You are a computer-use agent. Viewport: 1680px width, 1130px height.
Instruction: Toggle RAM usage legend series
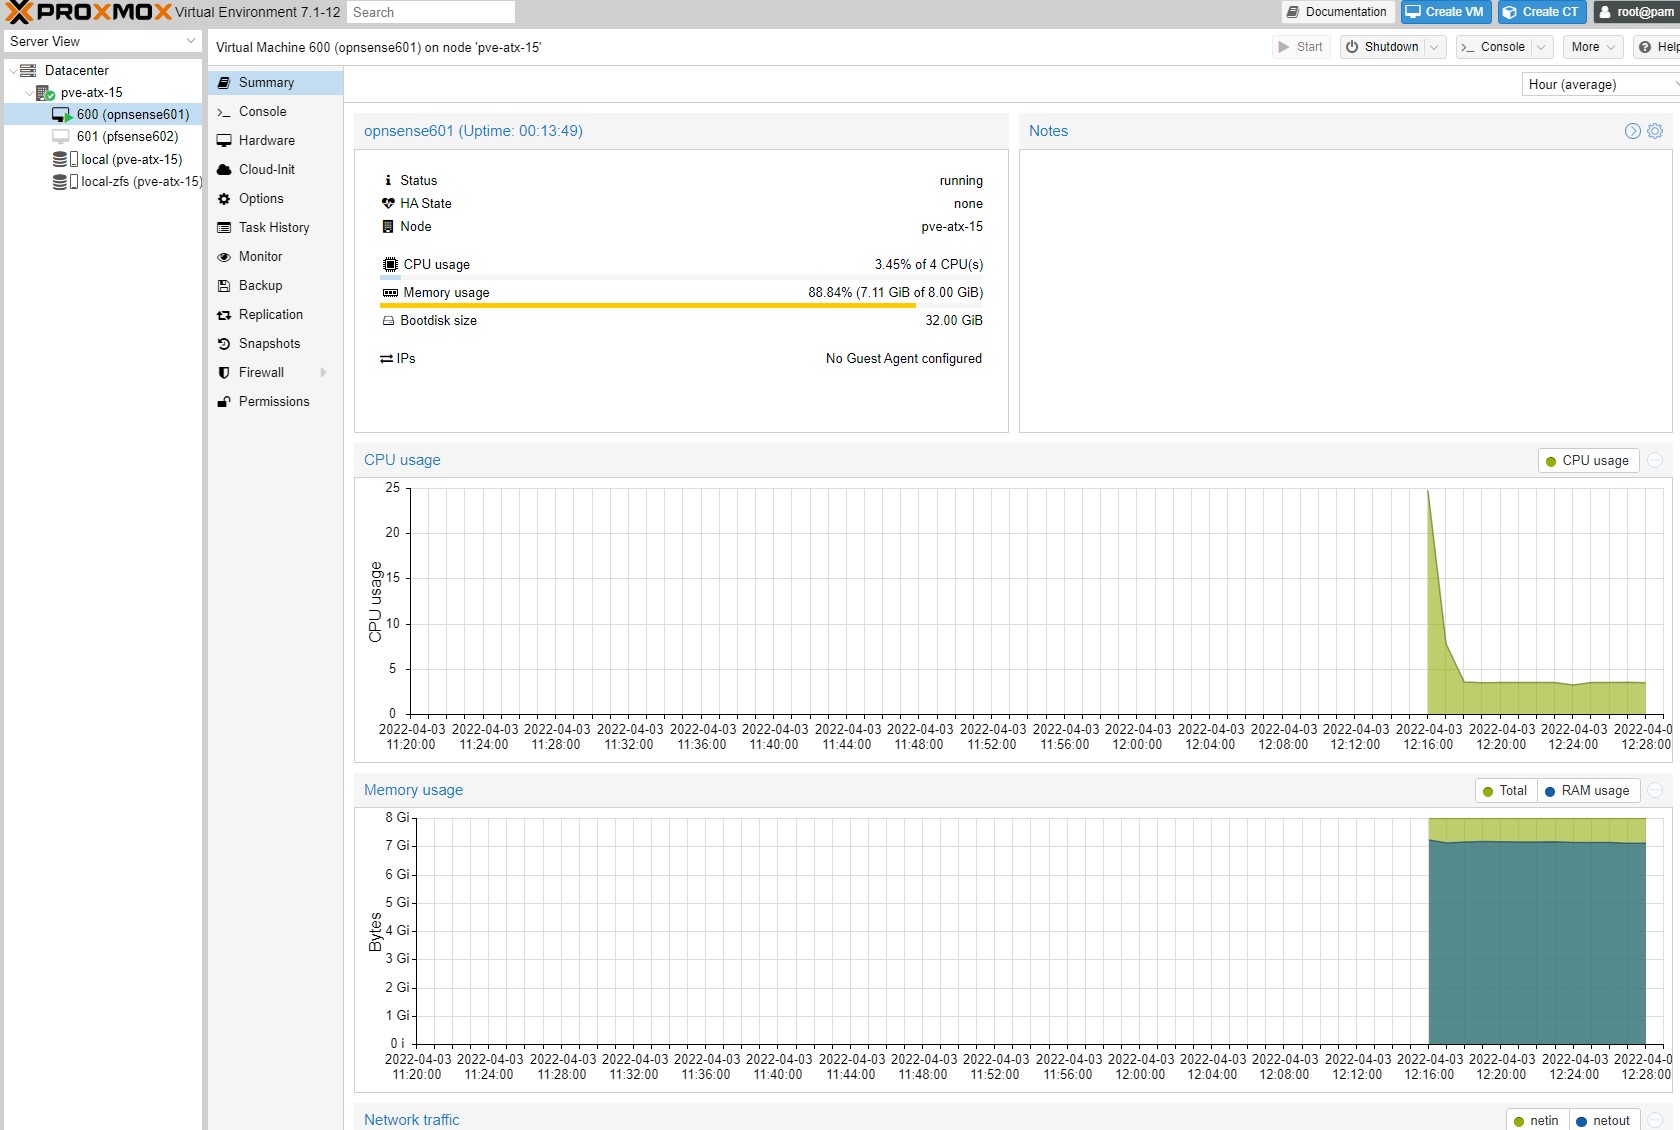(x=1587, y=791)
